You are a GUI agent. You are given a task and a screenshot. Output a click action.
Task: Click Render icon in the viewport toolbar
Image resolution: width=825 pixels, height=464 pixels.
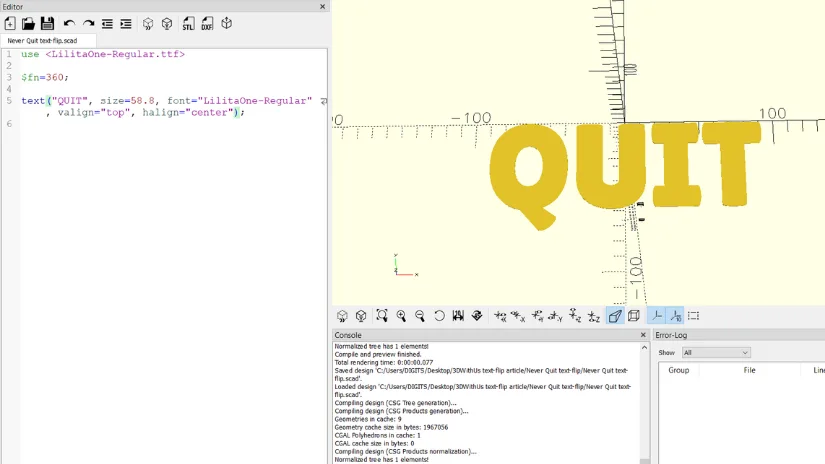click(x=361, y=316)
